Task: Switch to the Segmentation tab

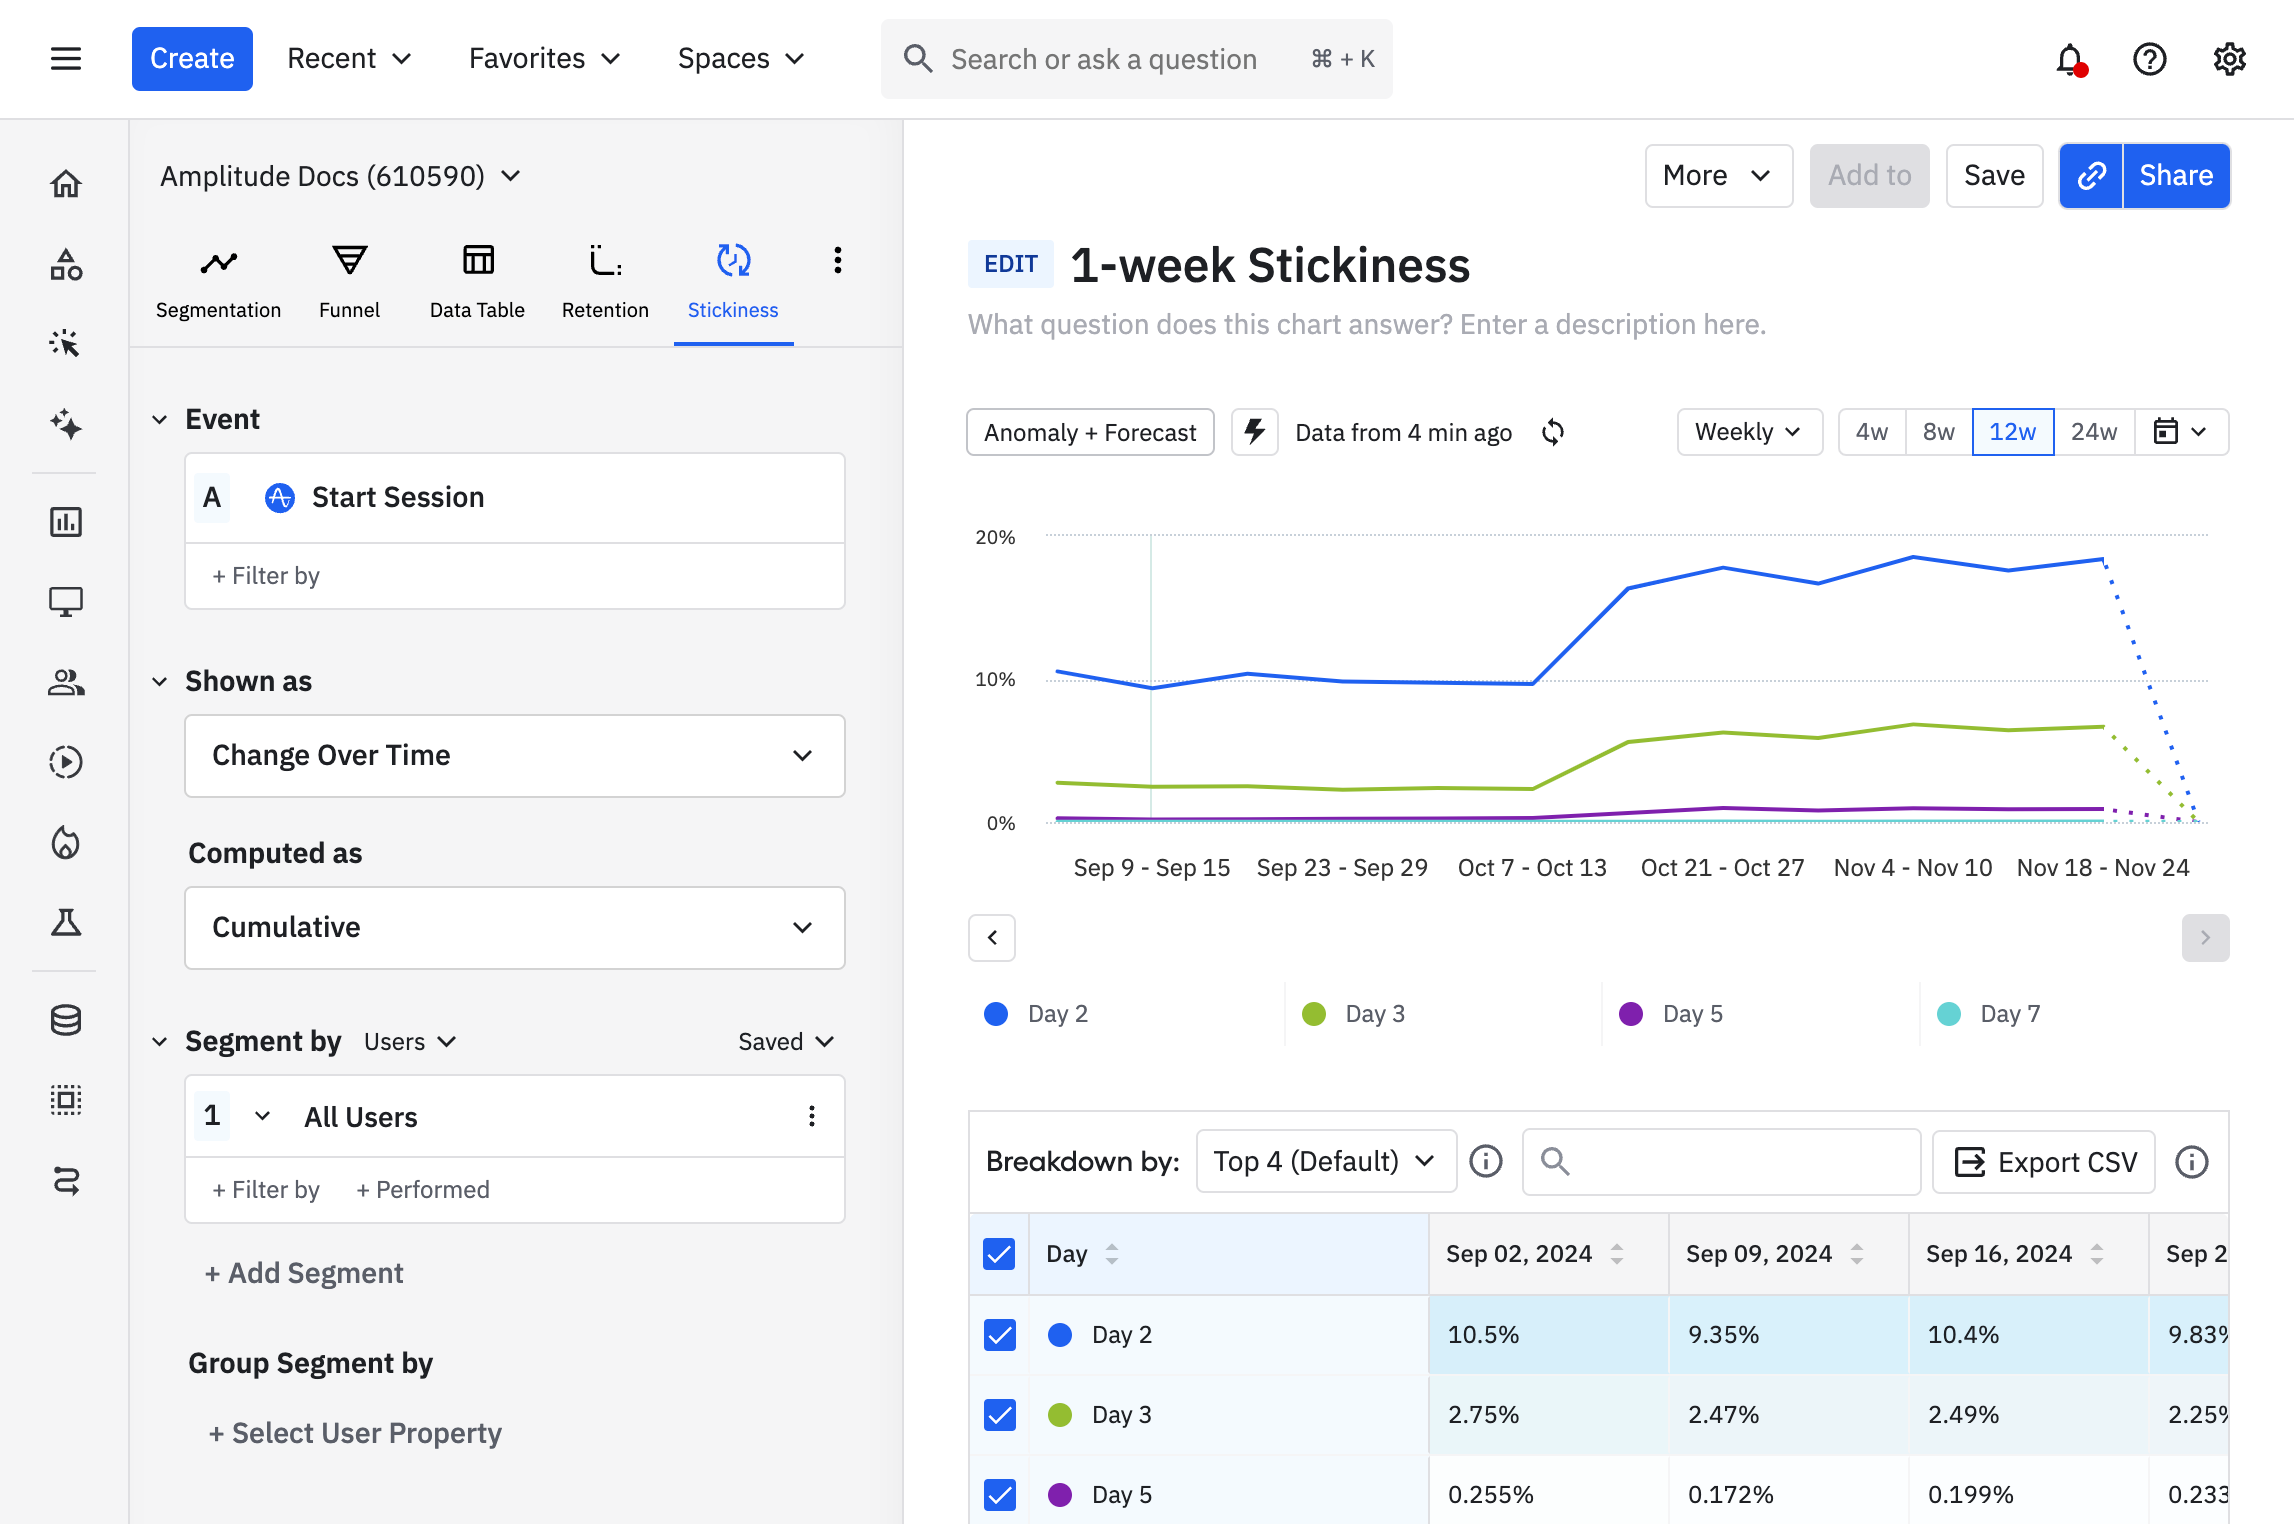Action: [219, 280]
